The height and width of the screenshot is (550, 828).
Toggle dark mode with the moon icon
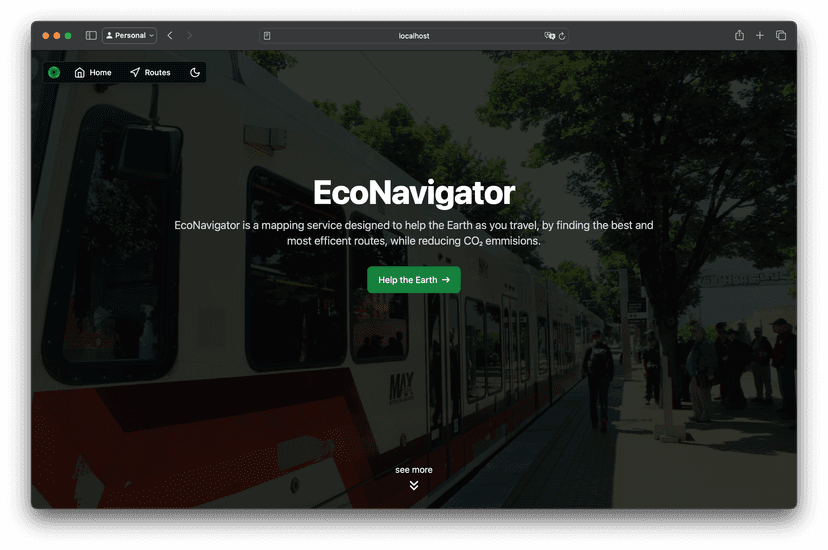coord(195,72)
